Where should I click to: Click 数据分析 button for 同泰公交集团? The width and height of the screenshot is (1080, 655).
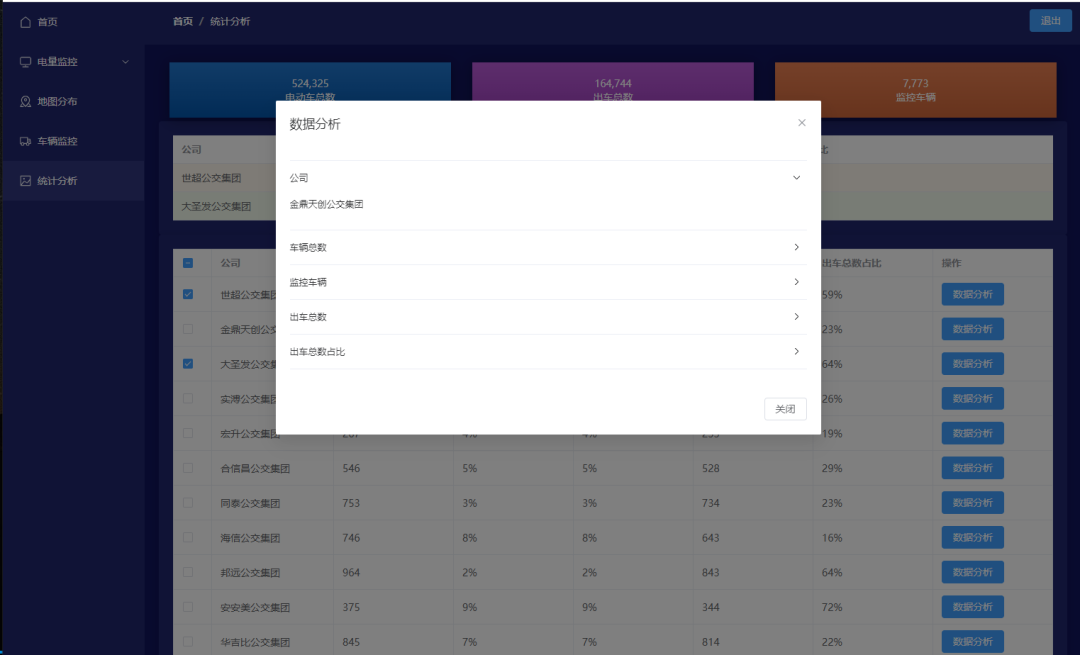973,503
